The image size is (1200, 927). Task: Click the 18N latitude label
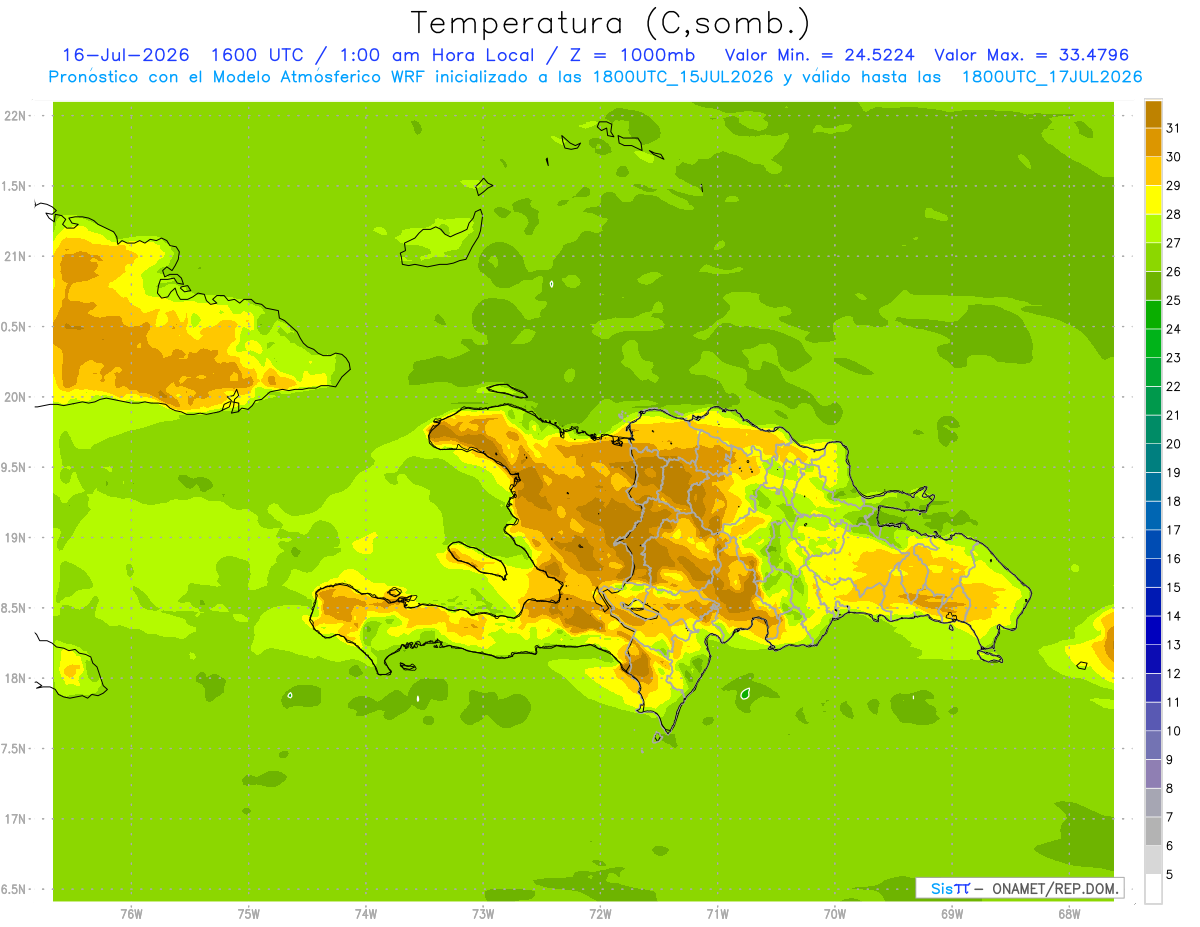[x=17, y=679]
